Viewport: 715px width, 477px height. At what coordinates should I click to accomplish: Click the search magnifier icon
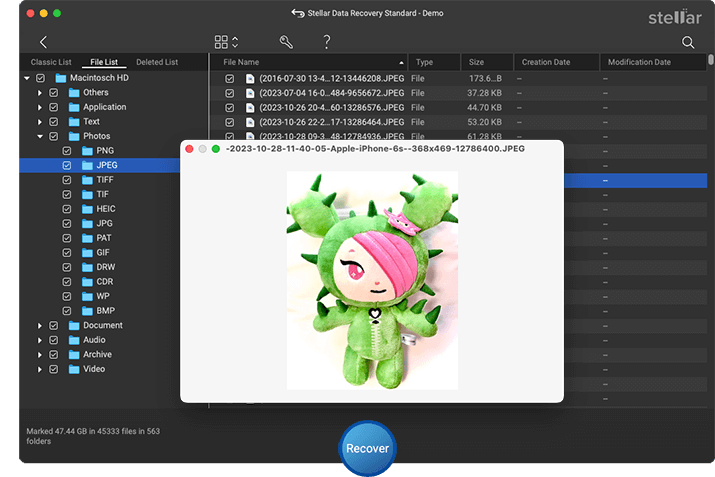tap(688, 42)
